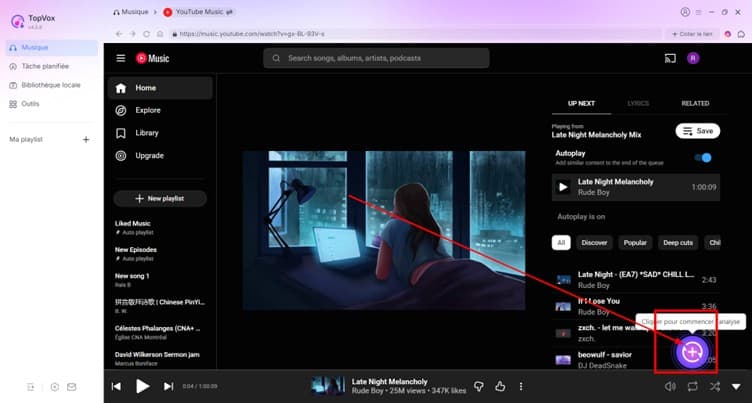Collapse the player page with the down arrow

coord(736,387)
